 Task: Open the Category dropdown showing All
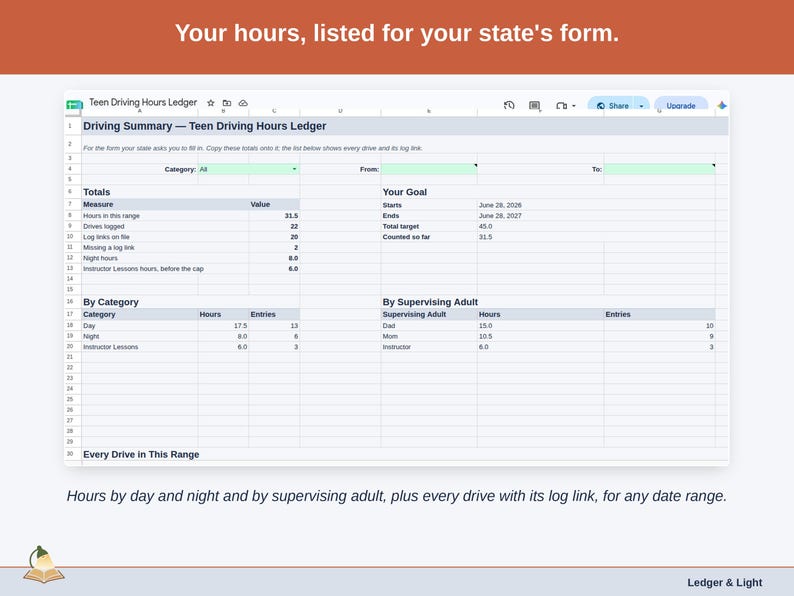pyautogui.click(x=248, y=169)
